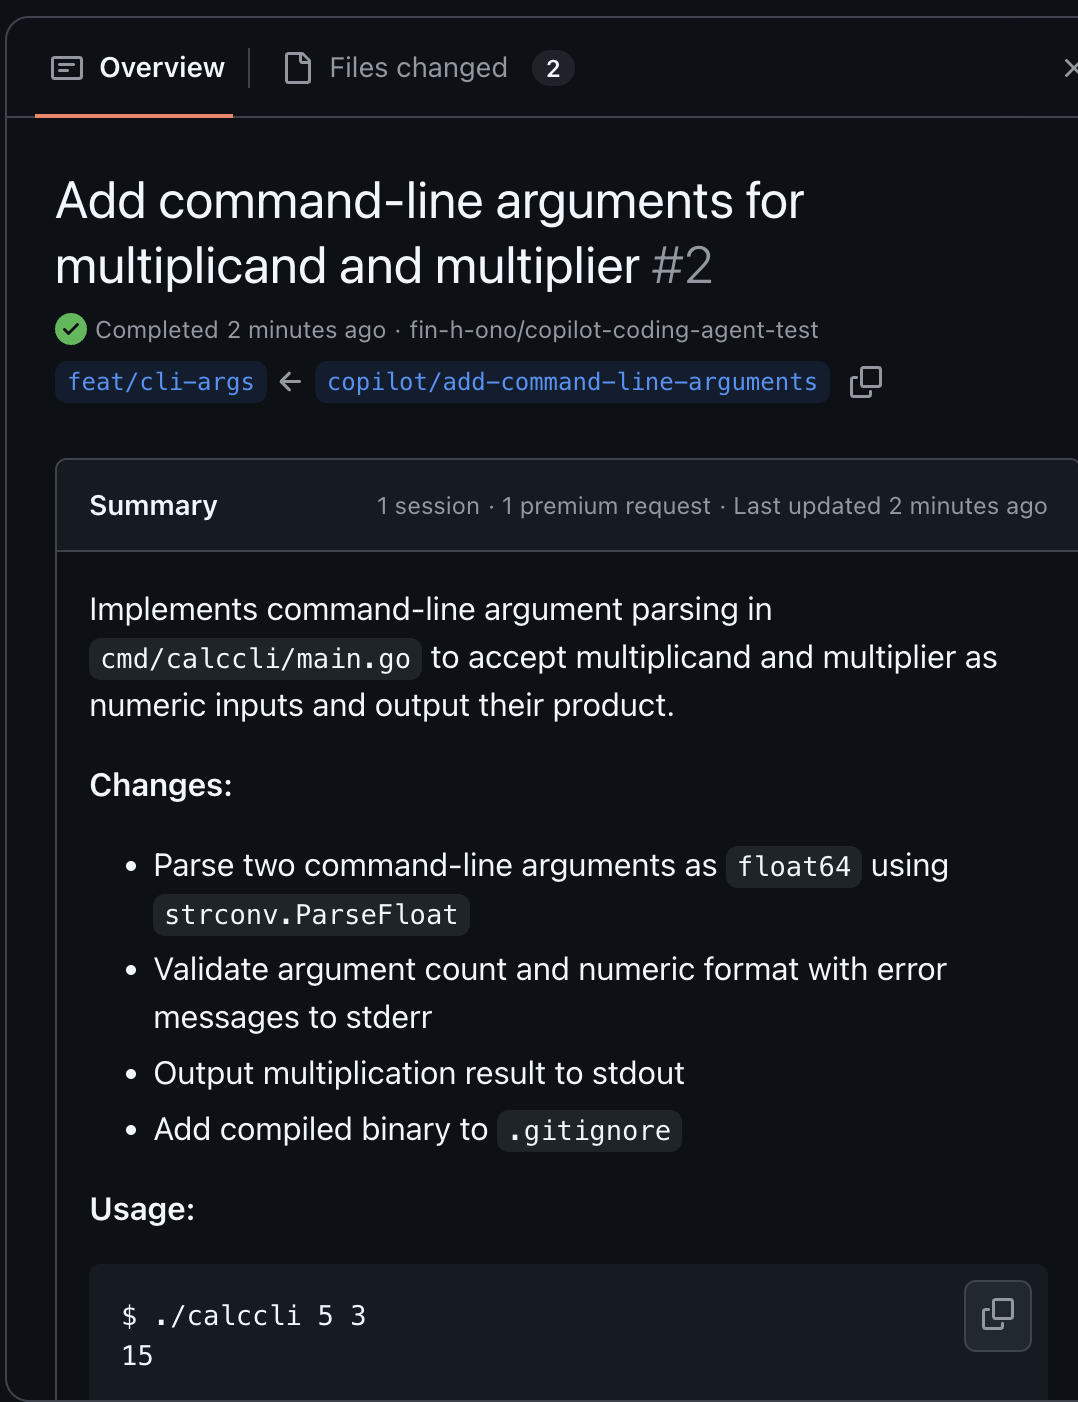The height and width of the screenshot is (1402, 1078).
Task: Click the "1 premium request" text
Action: click(606, 506)
